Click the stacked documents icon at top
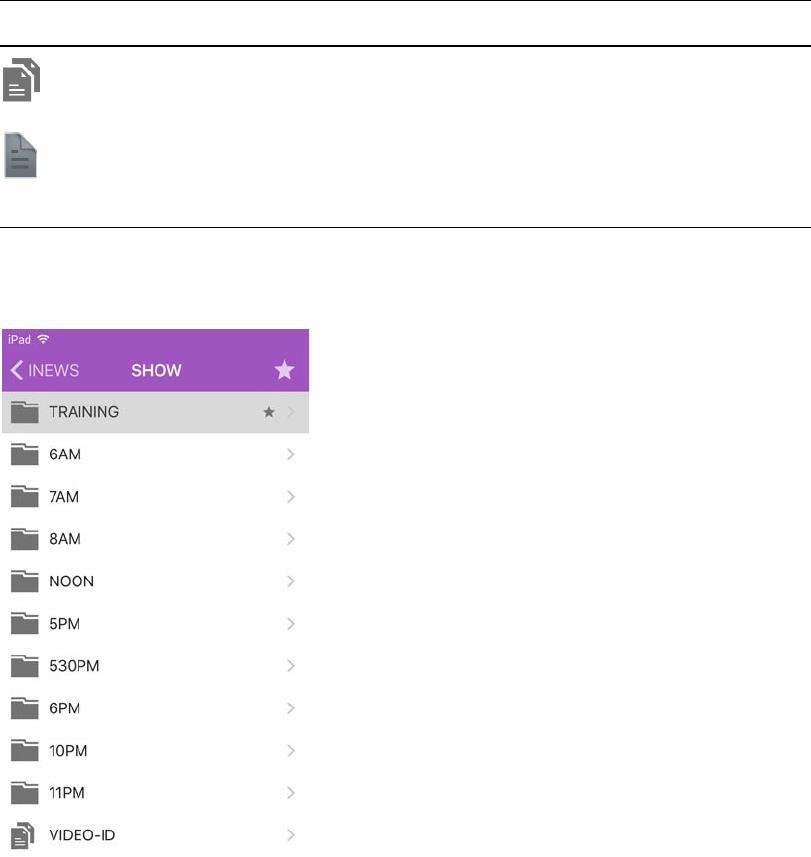811x857 pixels. click(23, 81)
